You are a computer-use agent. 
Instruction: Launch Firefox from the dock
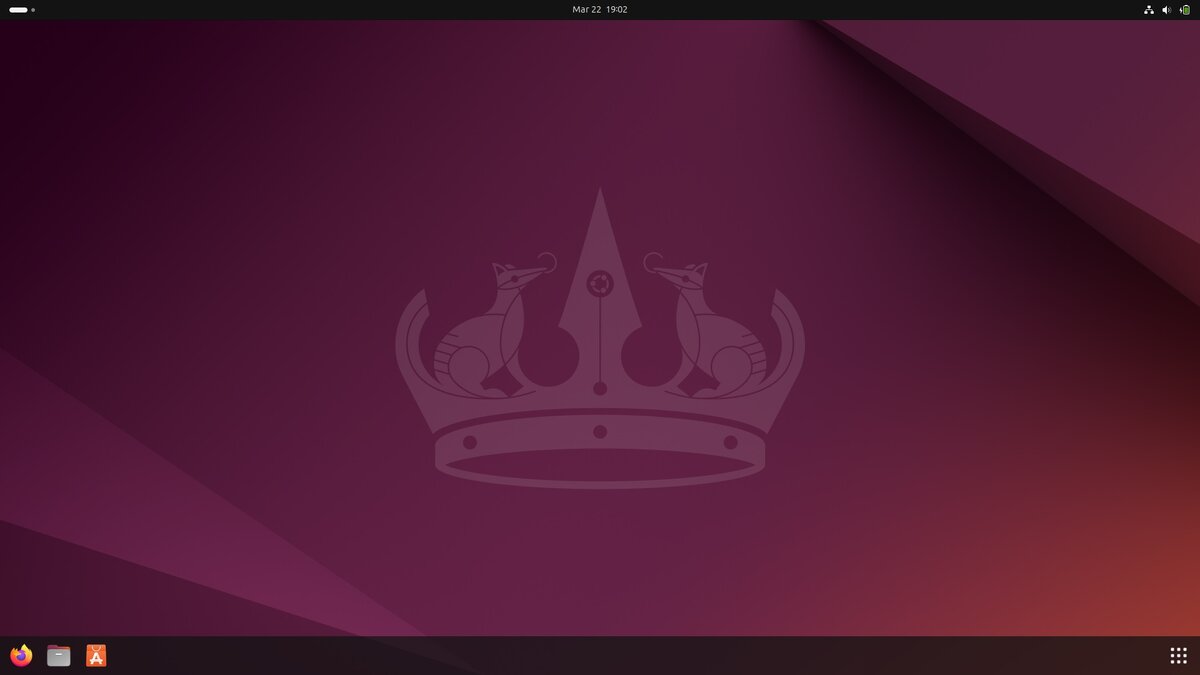(x=21, y=656)
